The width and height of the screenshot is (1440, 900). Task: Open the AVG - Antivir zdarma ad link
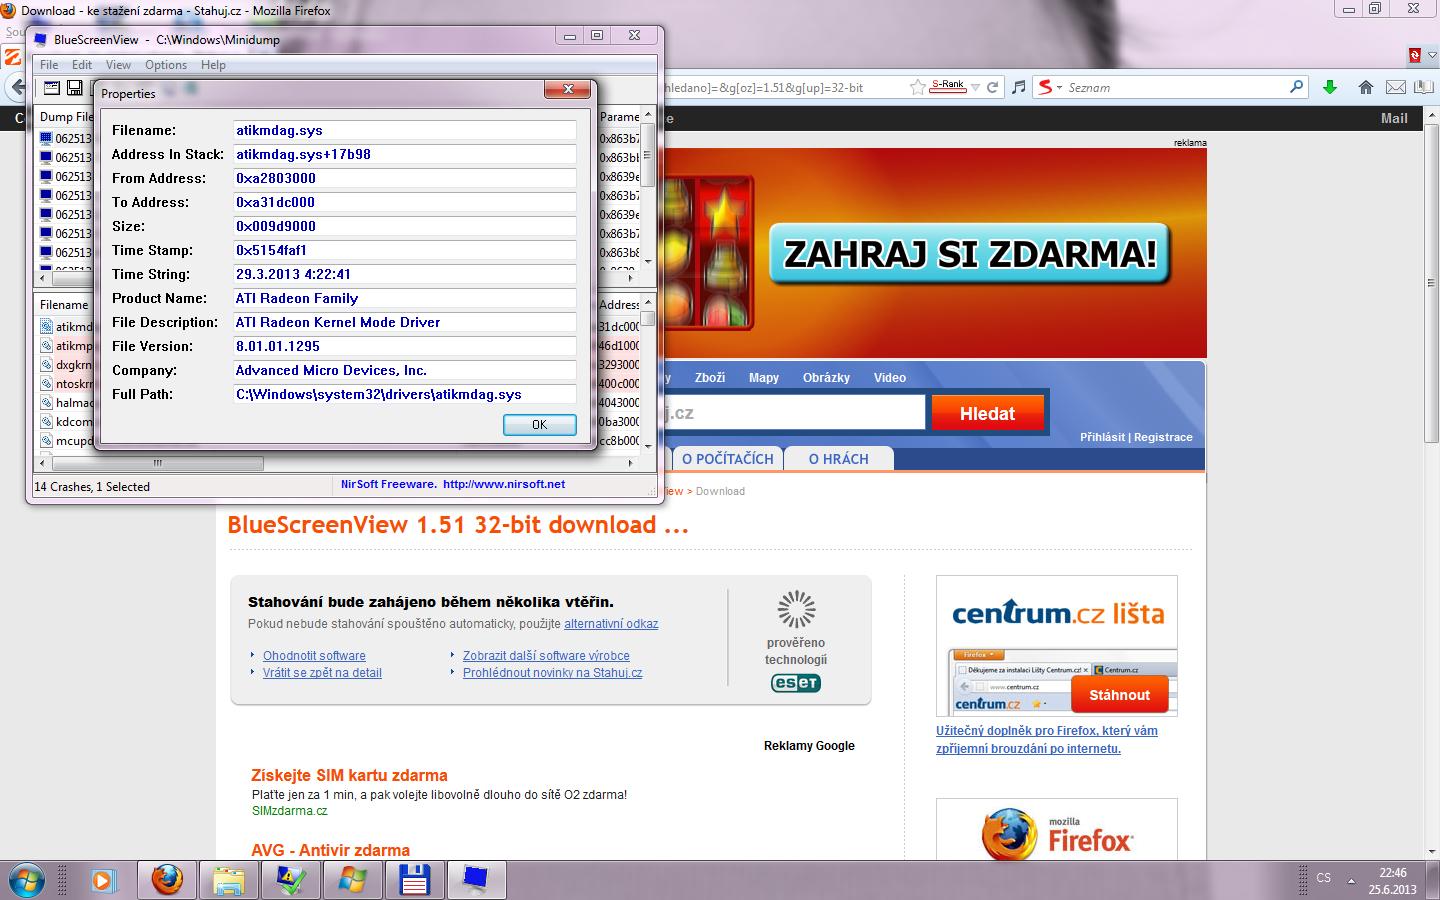[x=330, y=850]
